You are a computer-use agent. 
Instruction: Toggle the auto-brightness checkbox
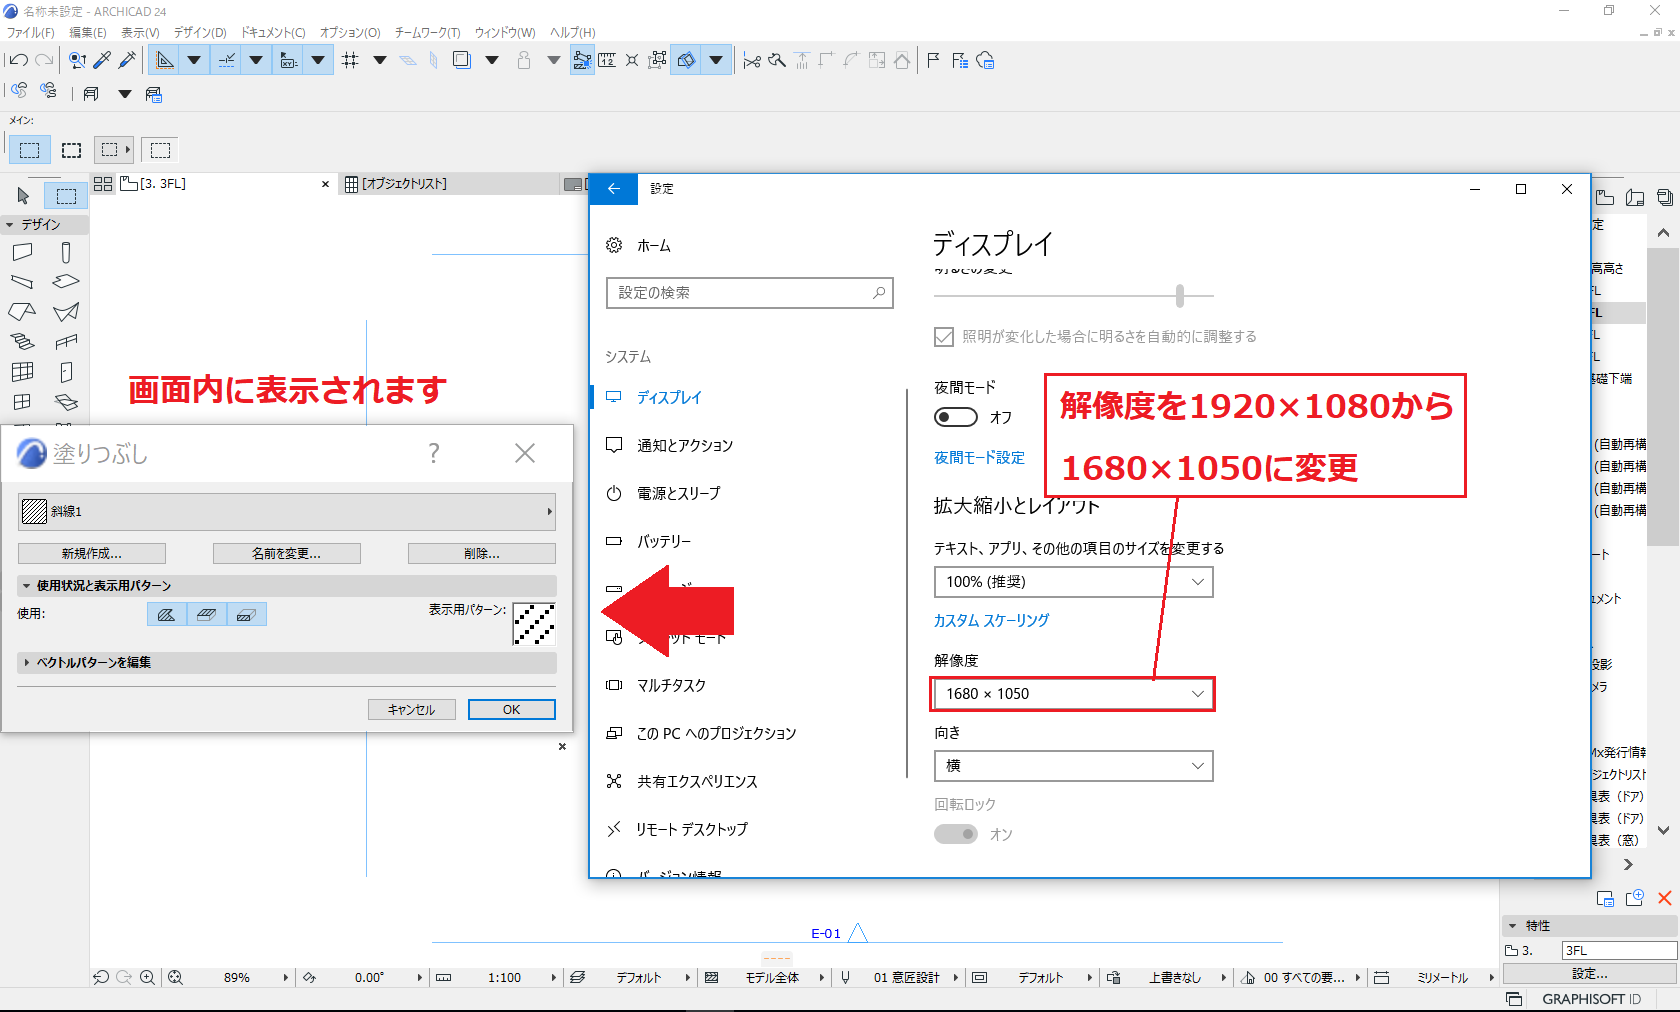point(943,337)
